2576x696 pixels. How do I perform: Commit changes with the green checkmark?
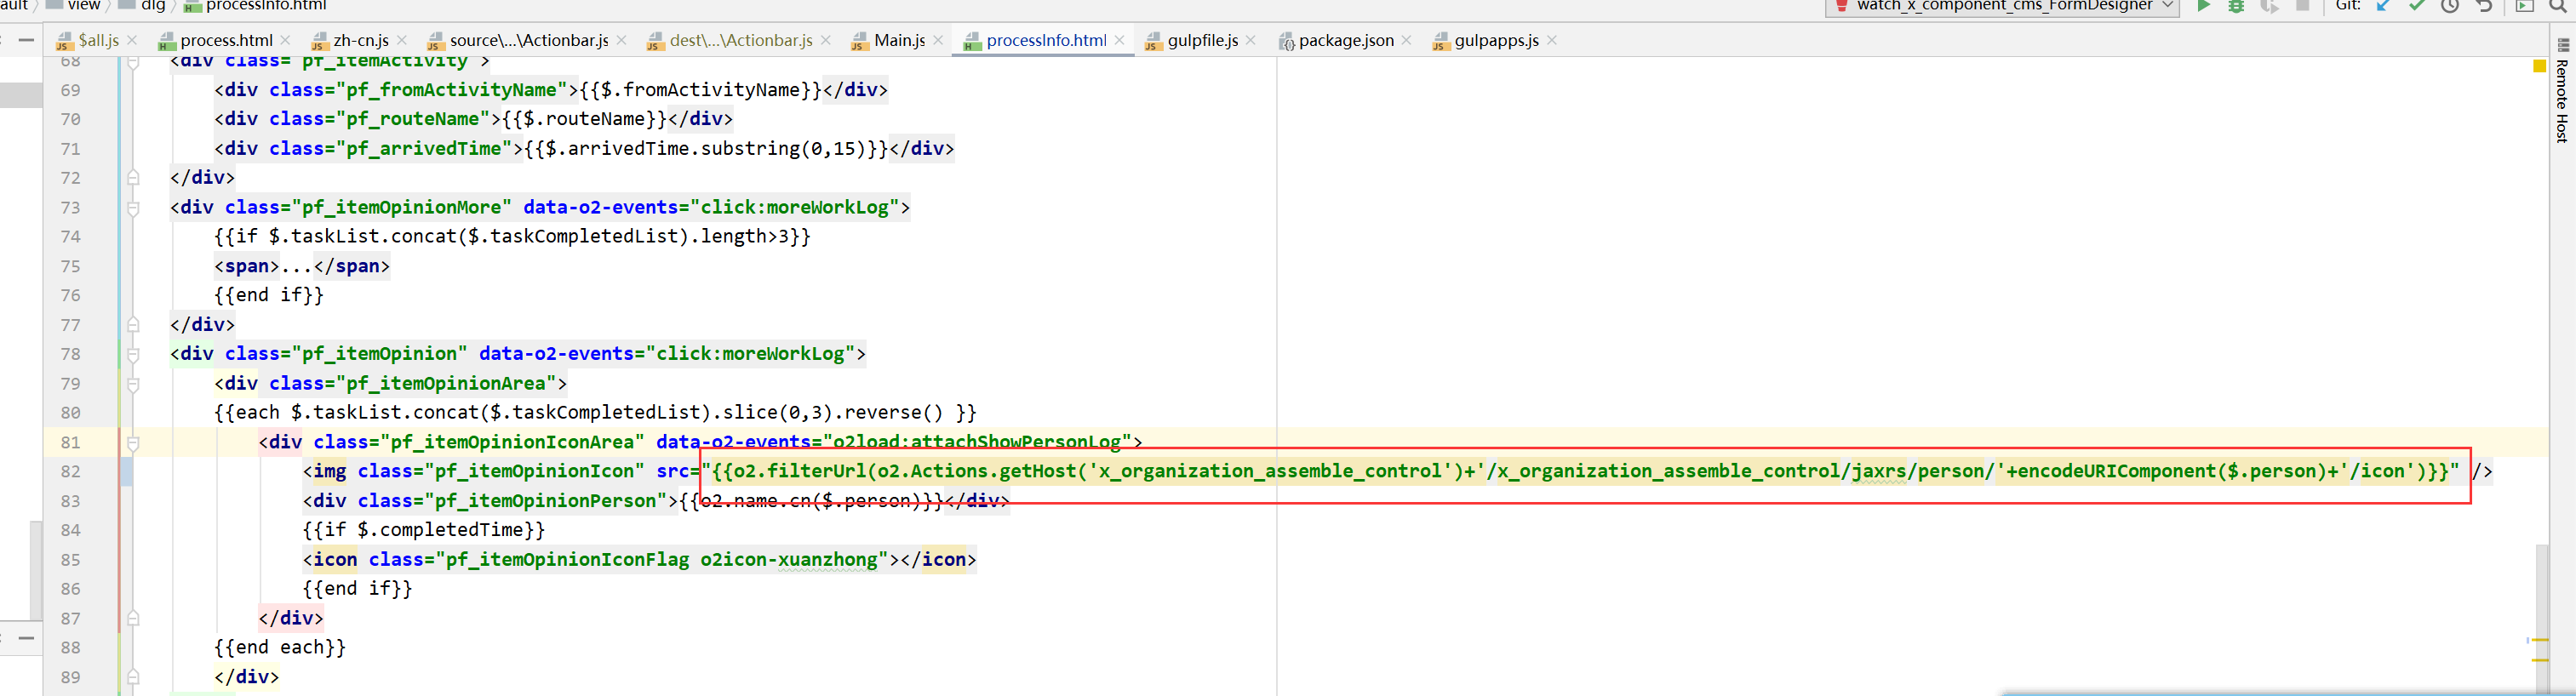tap(2417, 6)
